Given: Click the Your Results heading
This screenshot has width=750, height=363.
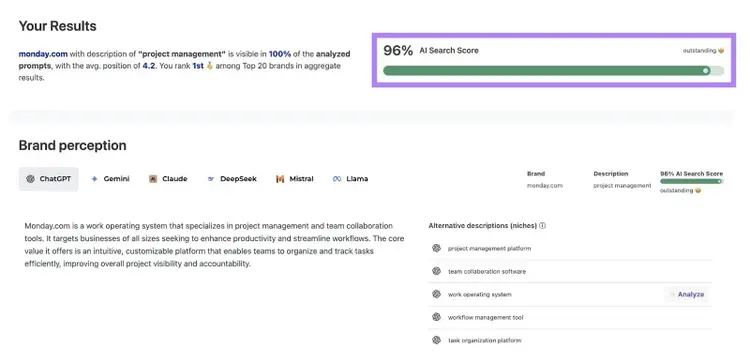Looking at the screenshot, I should (x=57, y=26).
